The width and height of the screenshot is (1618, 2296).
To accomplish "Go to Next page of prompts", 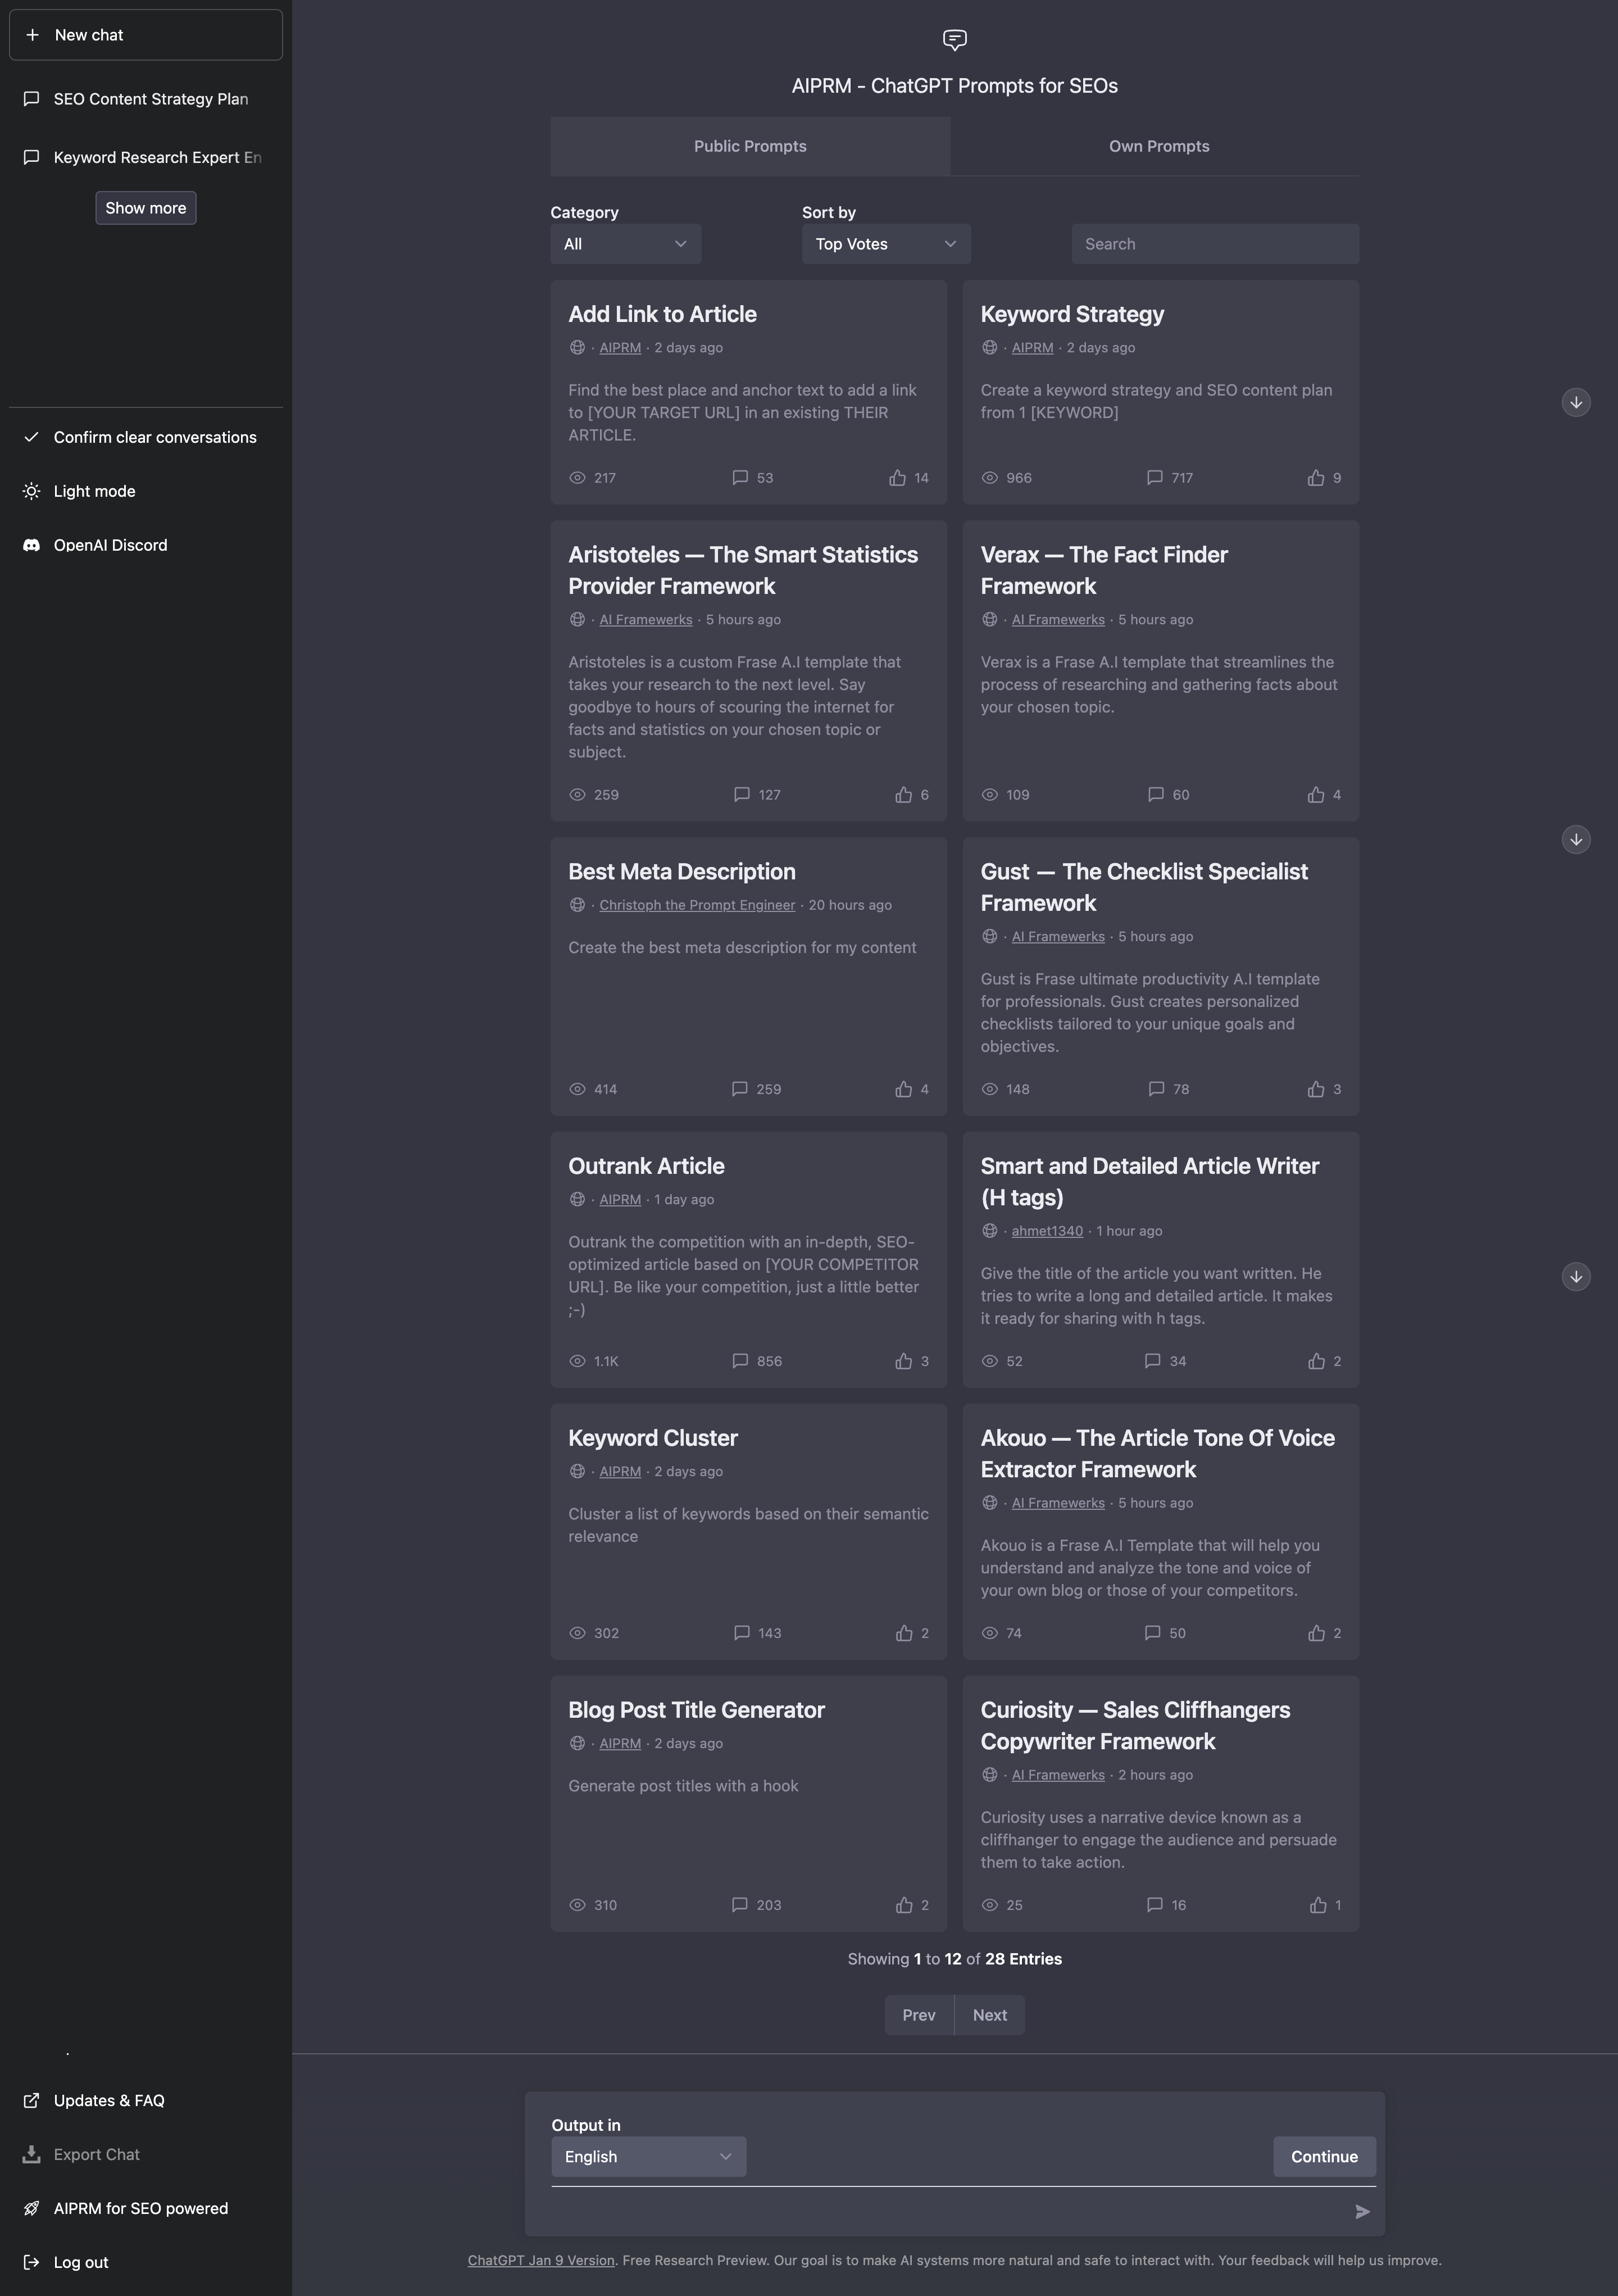I will coord(990,2015).
